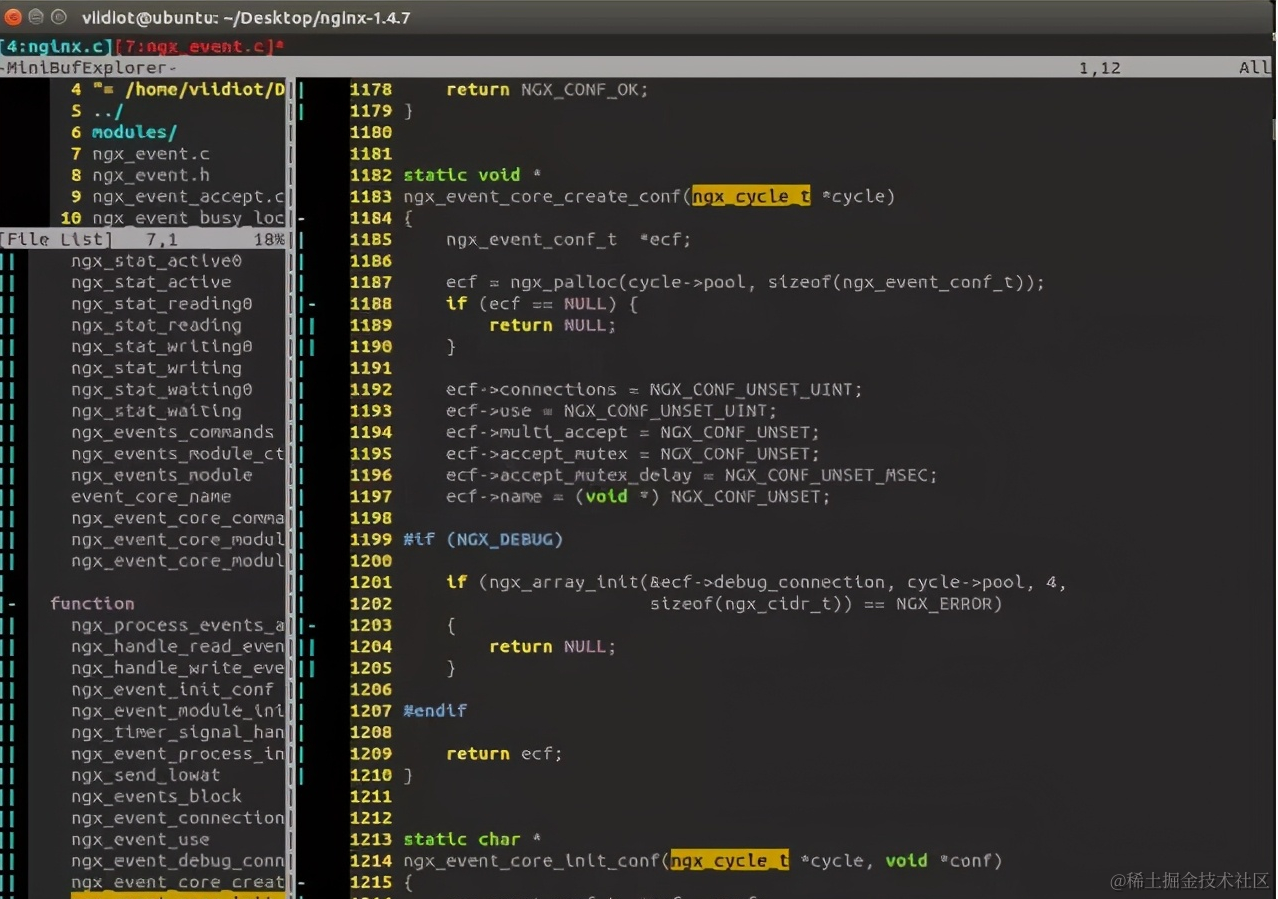
Task: Jump to function ngx_event_core_creat
Action: tap(178, 882)
